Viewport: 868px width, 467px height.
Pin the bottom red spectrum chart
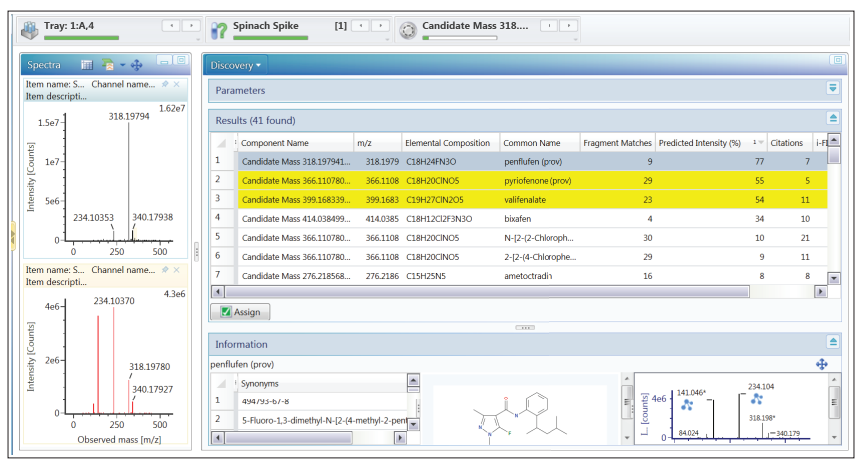[164, 269]
